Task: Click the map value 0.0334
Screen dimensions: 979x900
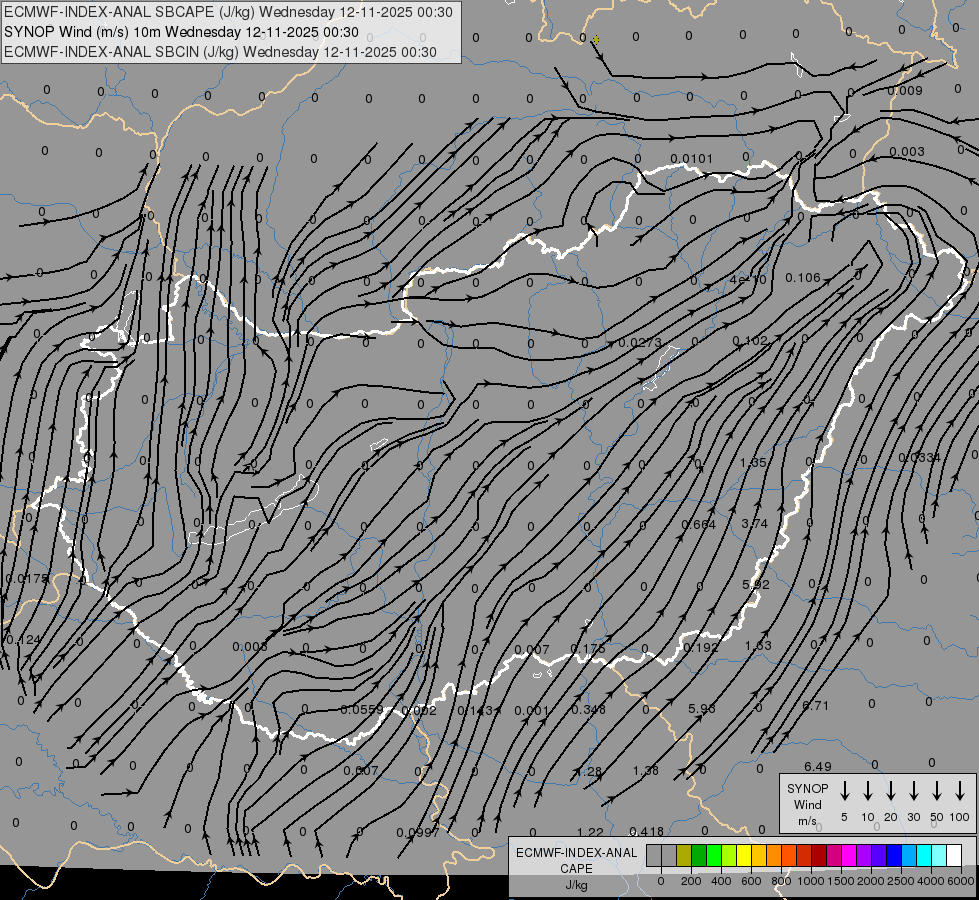Action: [919, 458]
